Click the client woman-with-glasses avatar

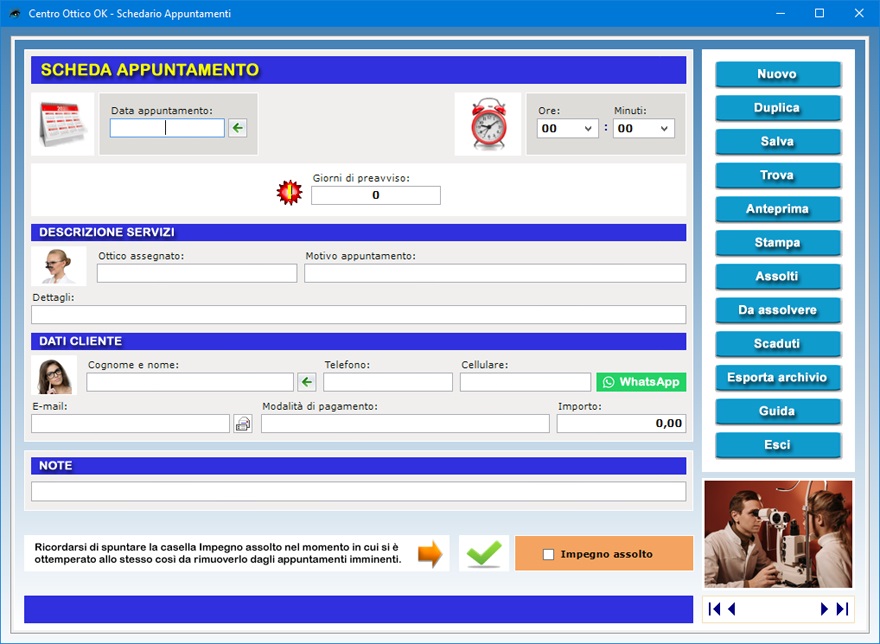54,376
